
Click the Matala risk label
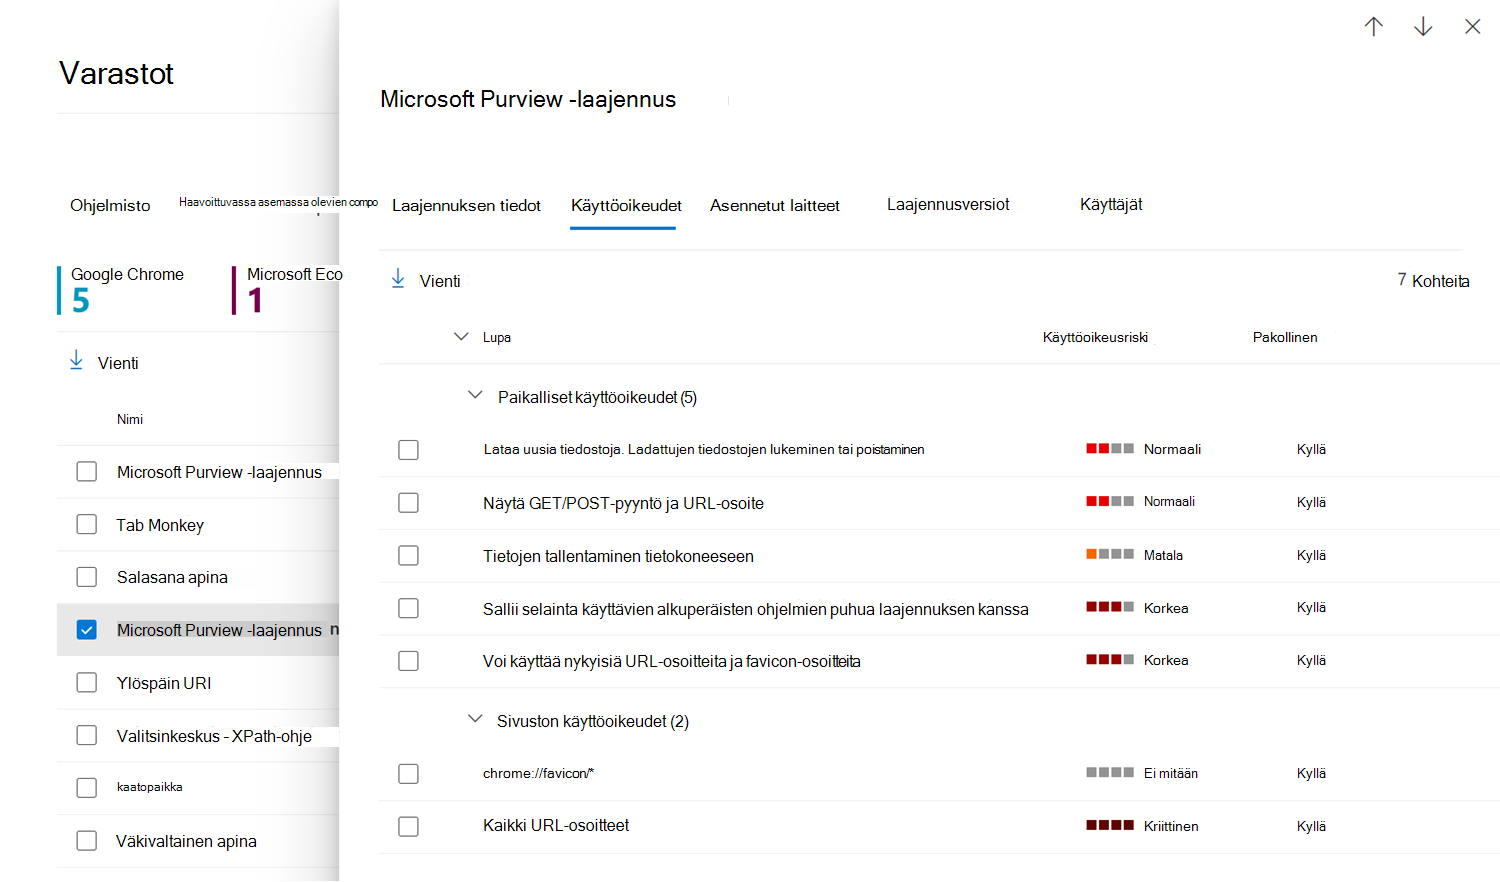[x=1163, y=555]
